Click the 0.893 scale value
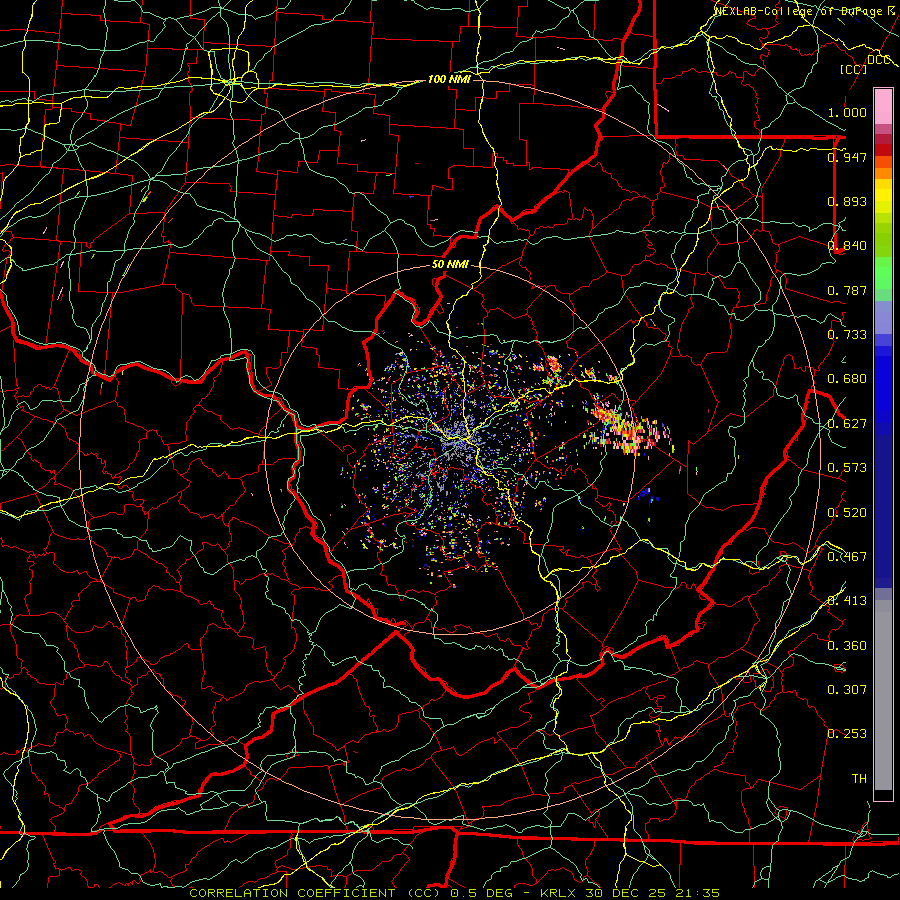This screenshot has height=900, width=900. [x=847, y=201]
